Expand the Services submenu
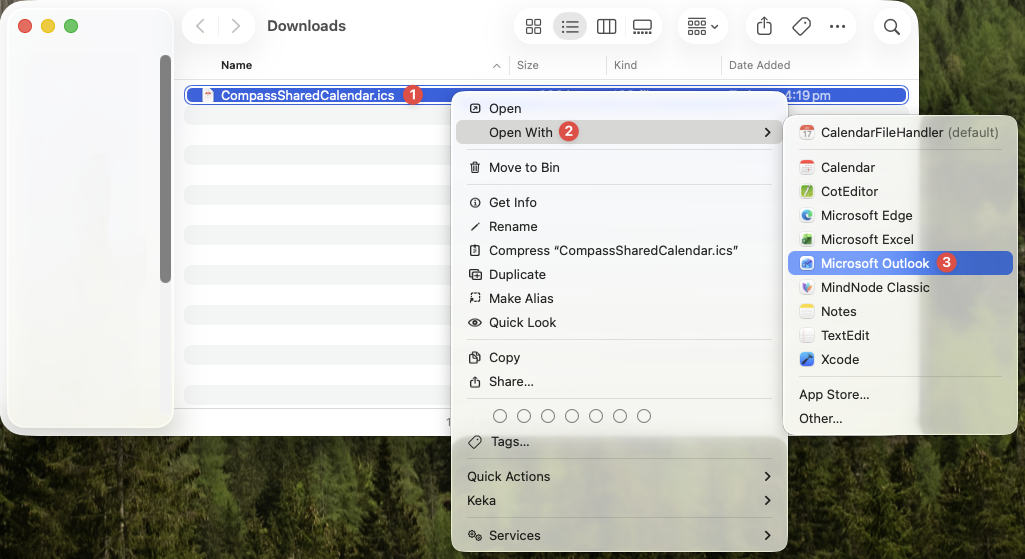 pos(619,535)
